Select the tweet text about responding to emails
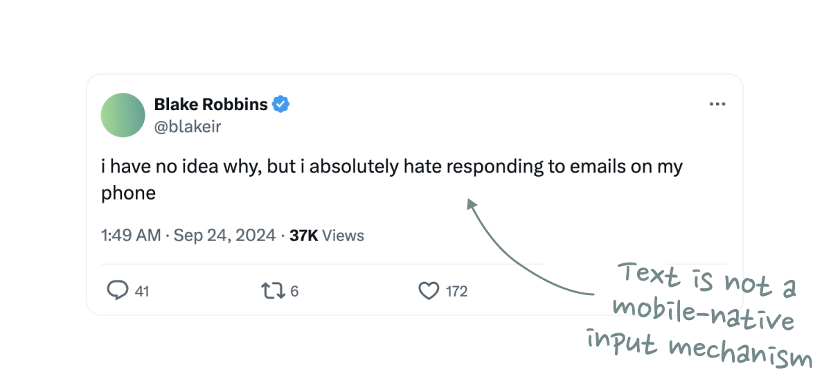This screenshot has height=388, width=832. [392, 180]
